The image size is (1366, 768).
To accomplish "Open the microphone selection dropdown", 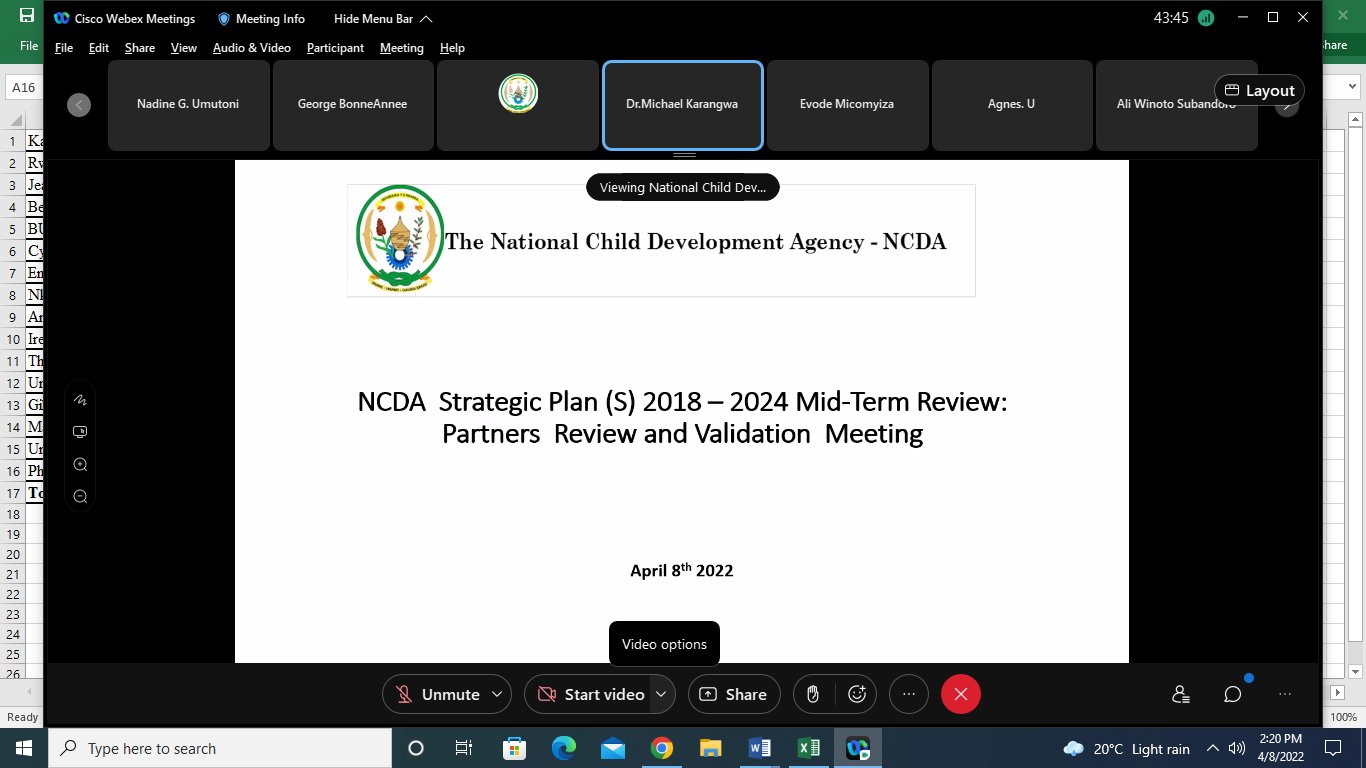I will (496, 693).
